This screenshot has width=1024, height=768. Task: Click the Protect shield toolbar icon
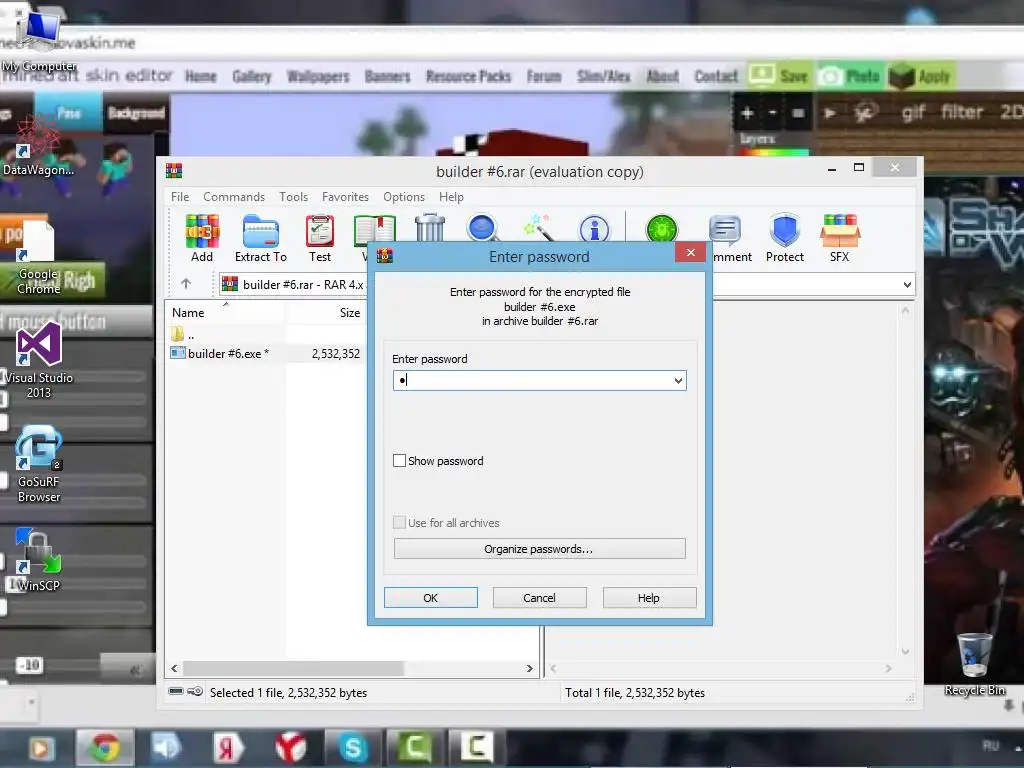click(x=785, y=238)
